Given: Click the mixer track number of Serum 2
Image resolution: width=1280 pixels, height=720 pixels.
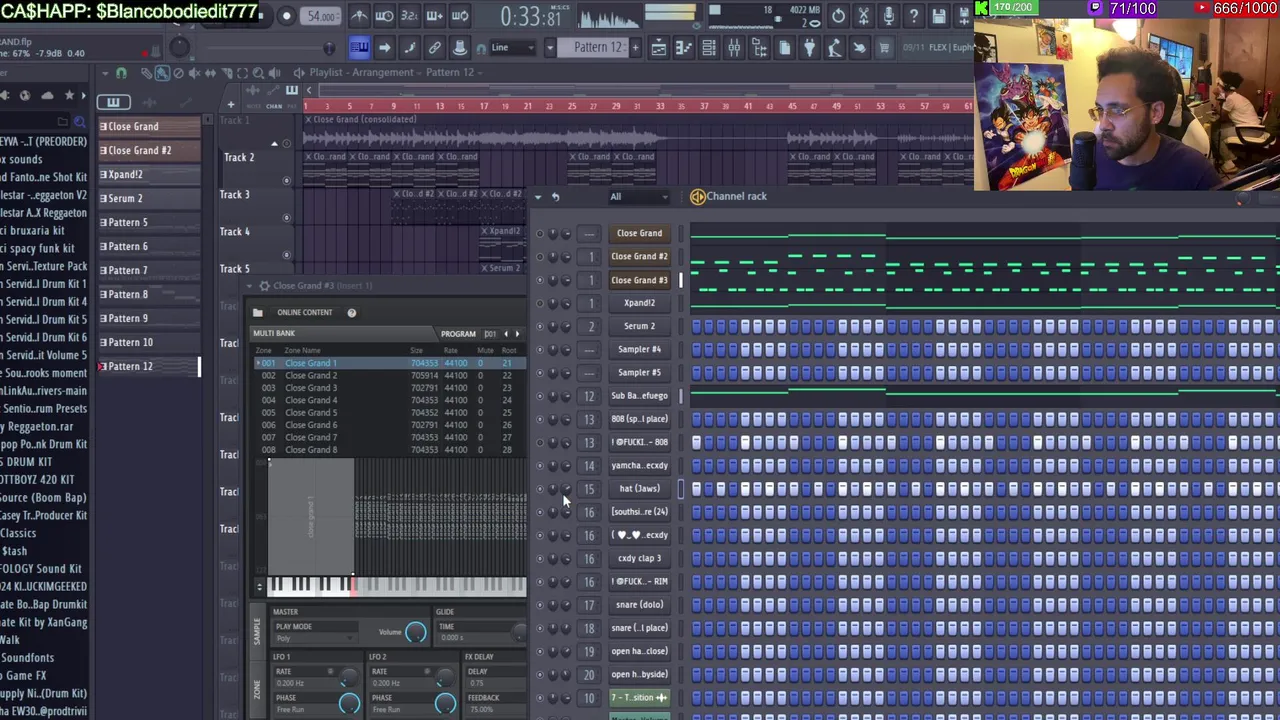Looking at the screenshot, I should [590, 326].
